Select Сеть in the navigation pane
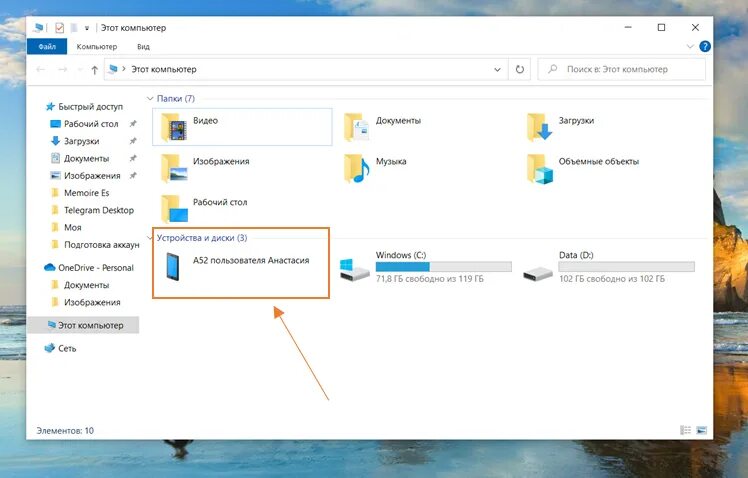748x478 pixels. click(x=60, y=348)
